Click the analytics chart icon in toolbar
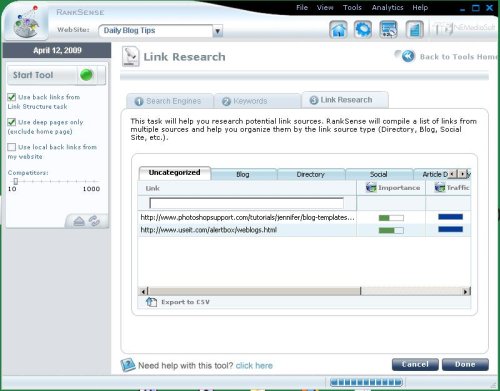 click(414, 29)
